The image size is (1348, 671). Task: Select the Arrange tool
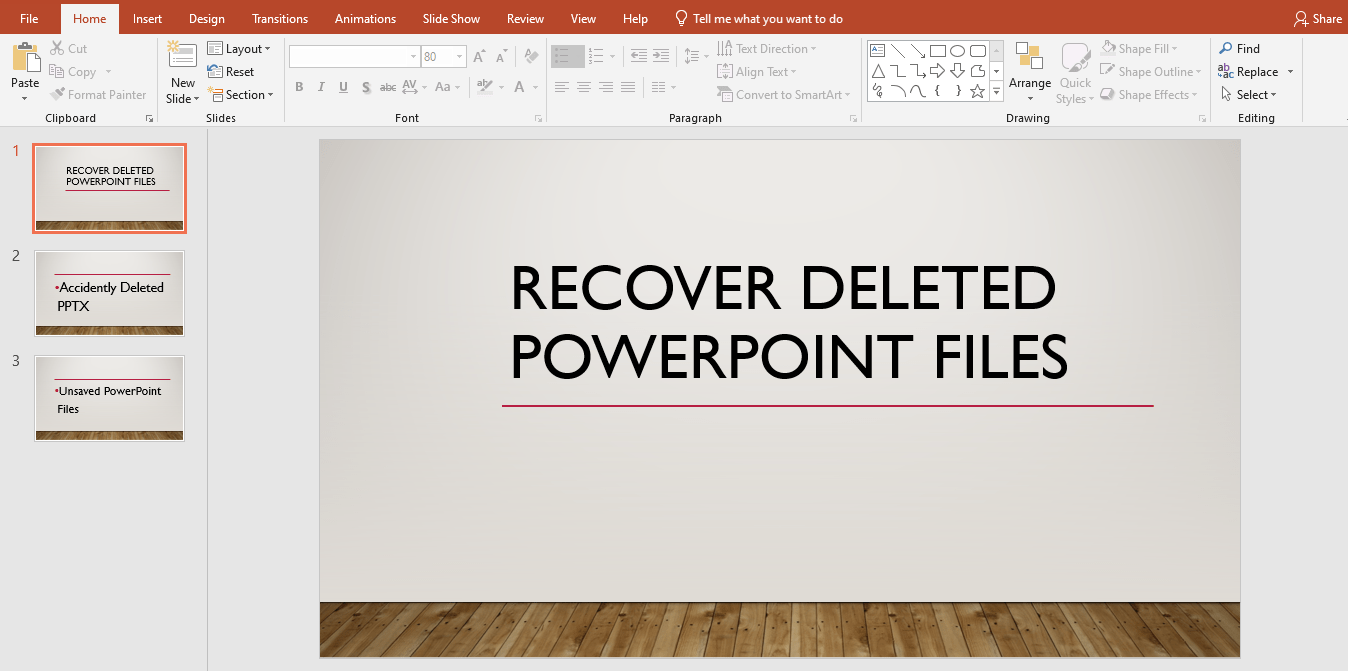1030,70
